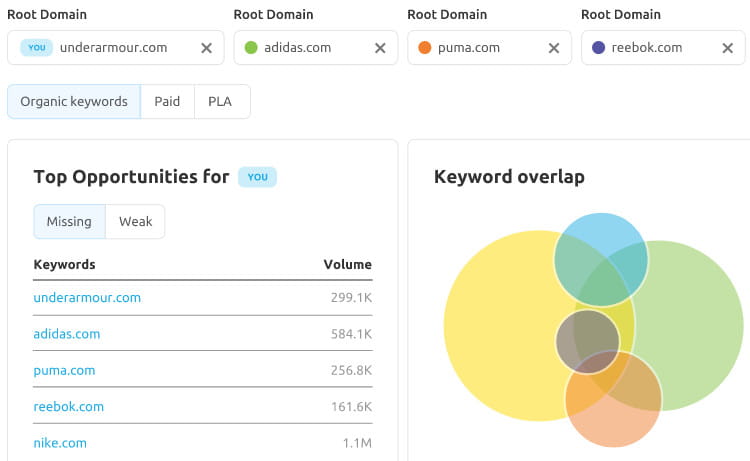This screenshot has height=461, width=750.
Task: Select the Missing opportunities tab
Action: coord(69,221)
